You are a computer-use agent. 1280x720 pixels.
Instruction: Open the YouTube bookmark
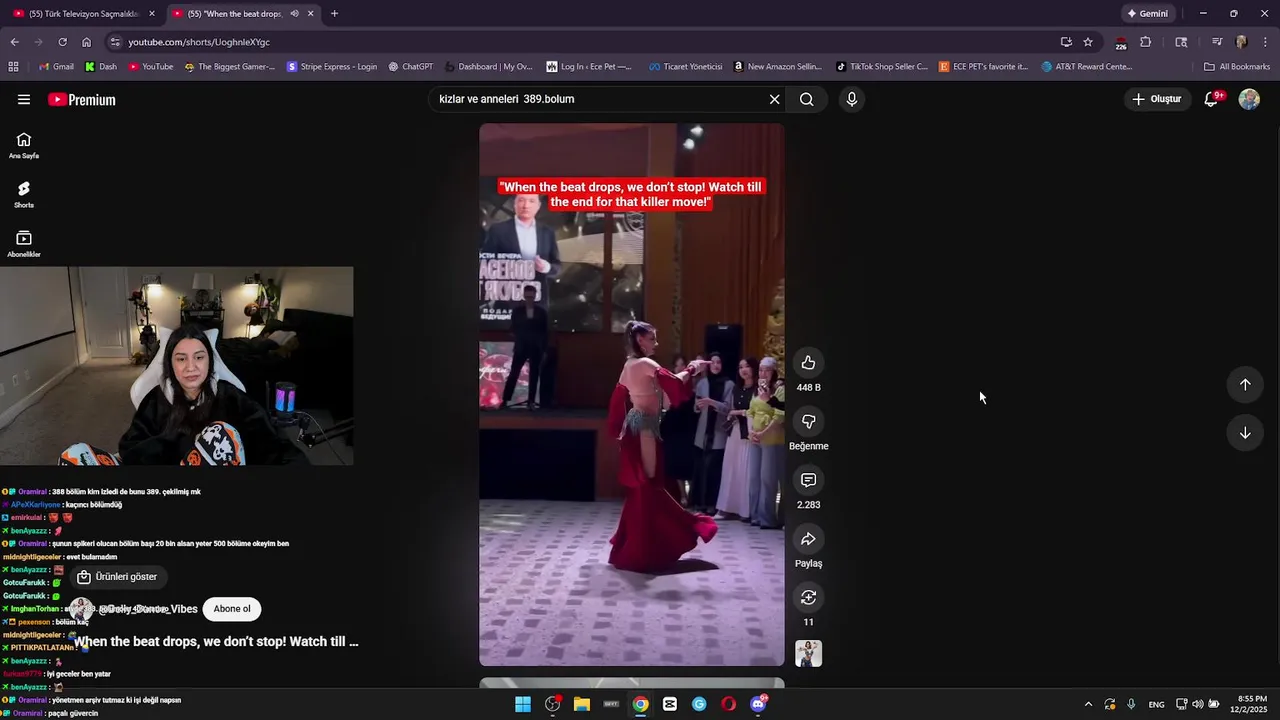[x=151, y=67]
